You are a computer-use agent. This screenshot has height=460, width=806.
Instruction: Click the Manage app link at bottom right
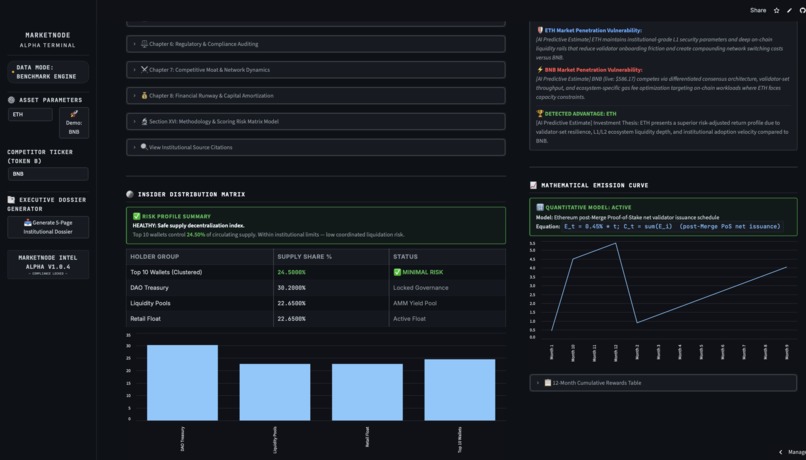coord(793,452)
